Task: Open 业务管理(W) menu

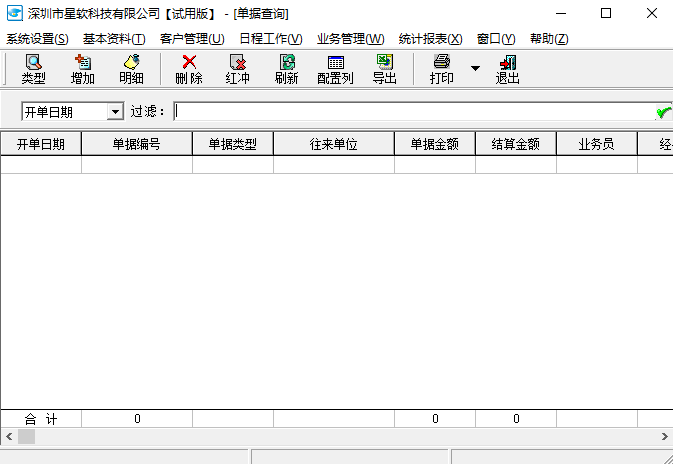Action: [351, 39]
